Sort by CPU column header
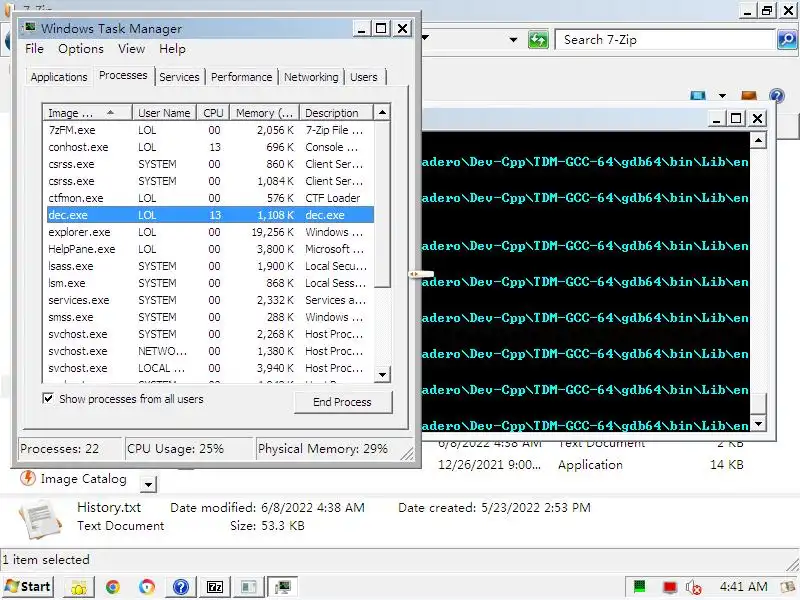This screenshot has height=600, width=800. 213,113
